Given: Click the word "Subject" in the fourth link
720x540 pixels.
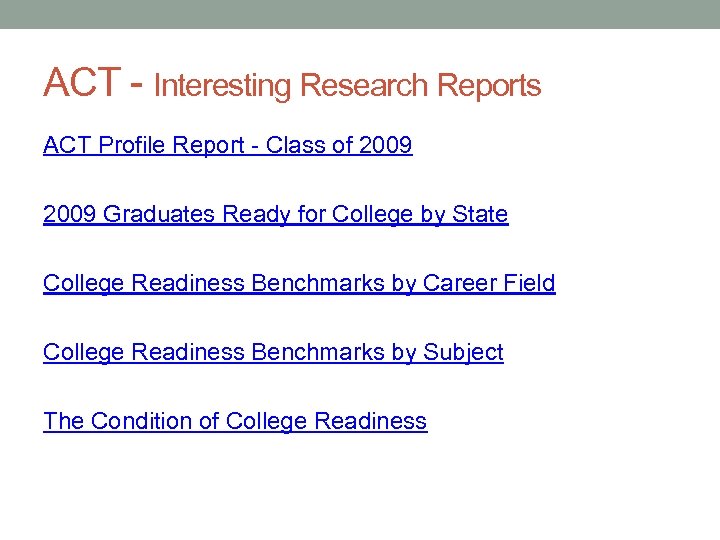Looking at the screenshot, I should pyautogui.click(x=463, y=353).
